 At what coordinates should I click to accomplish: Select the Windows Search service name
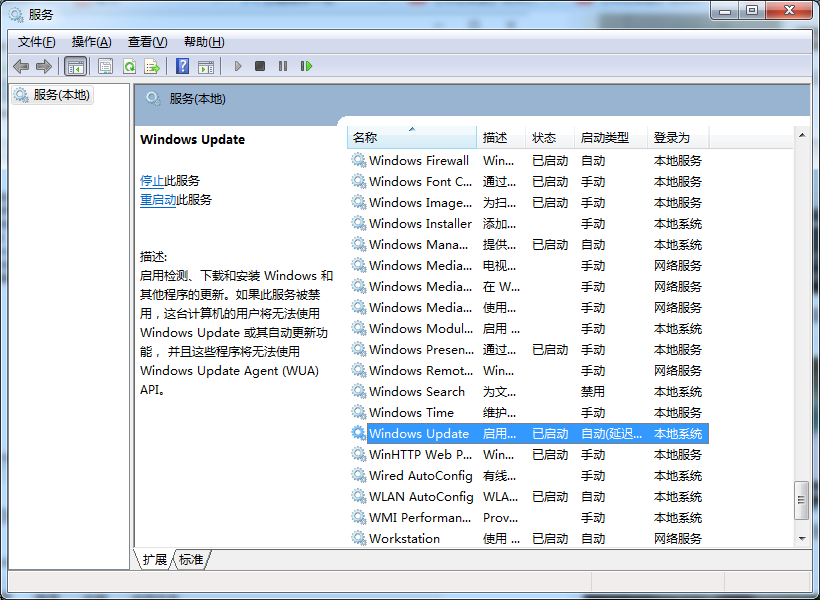pyautogui.click(x=417, y=391)
